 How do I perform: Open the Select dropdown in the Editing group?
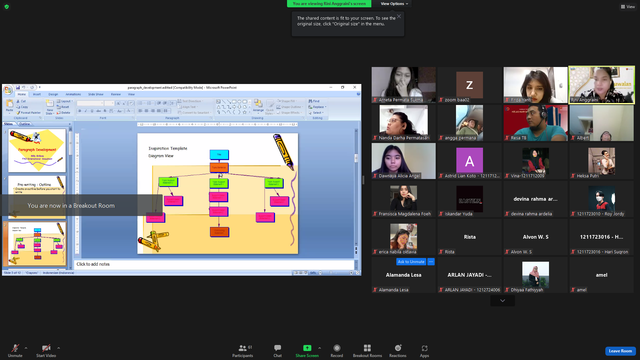316,113
